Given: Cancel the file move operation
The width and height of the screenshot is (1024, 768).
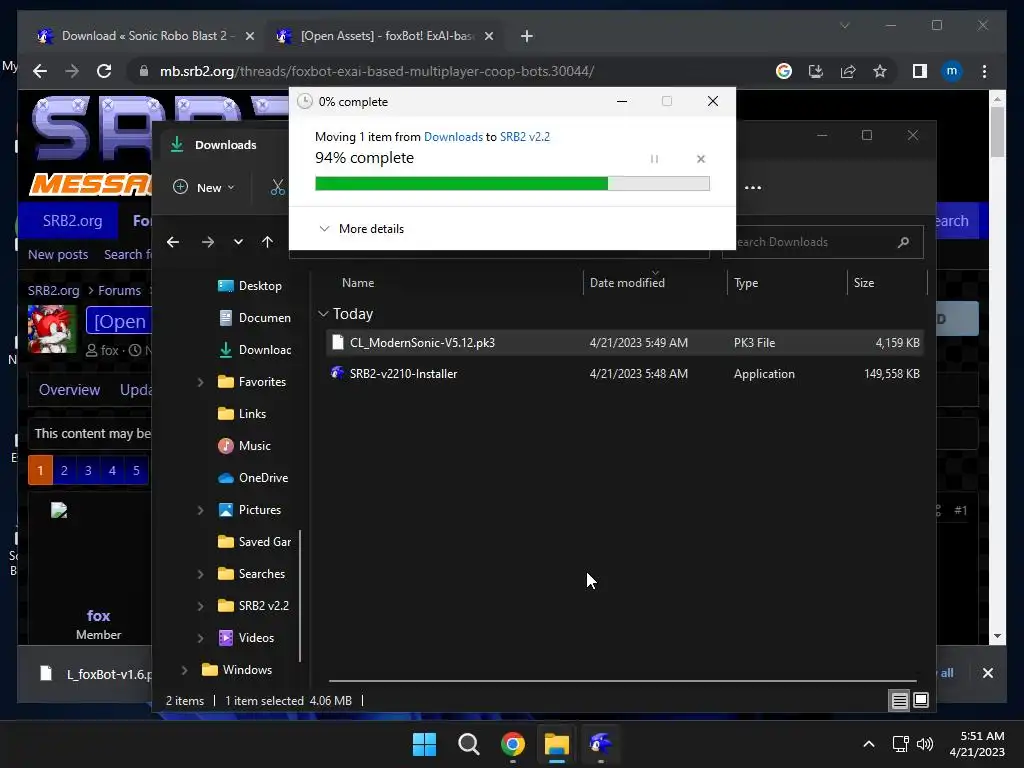Looking at the screenshot, I should pyautogui.click(x=701, y=159).
